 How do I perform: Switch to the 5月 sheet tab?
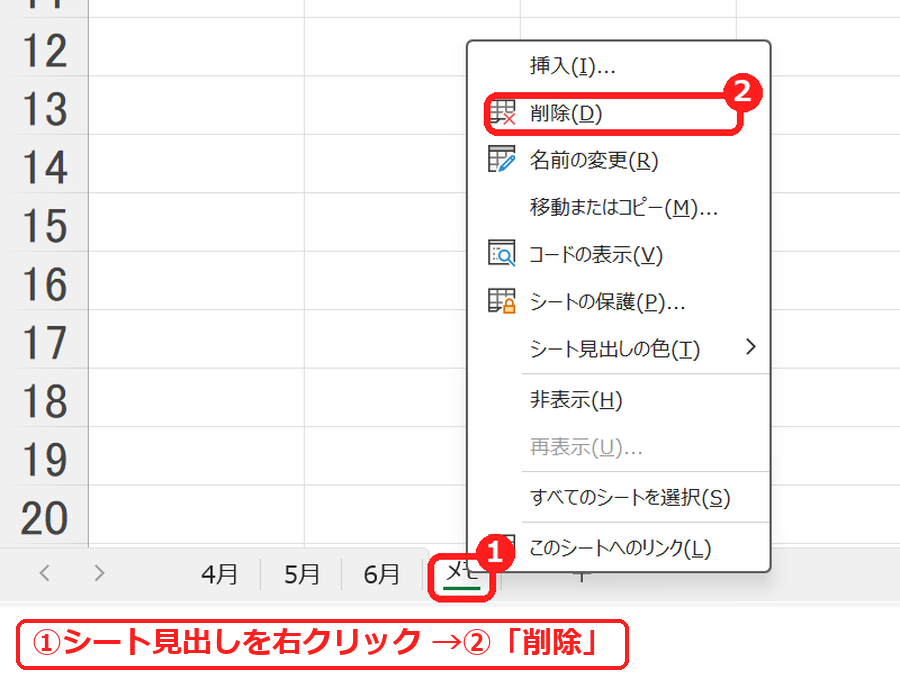pos(302,574)
